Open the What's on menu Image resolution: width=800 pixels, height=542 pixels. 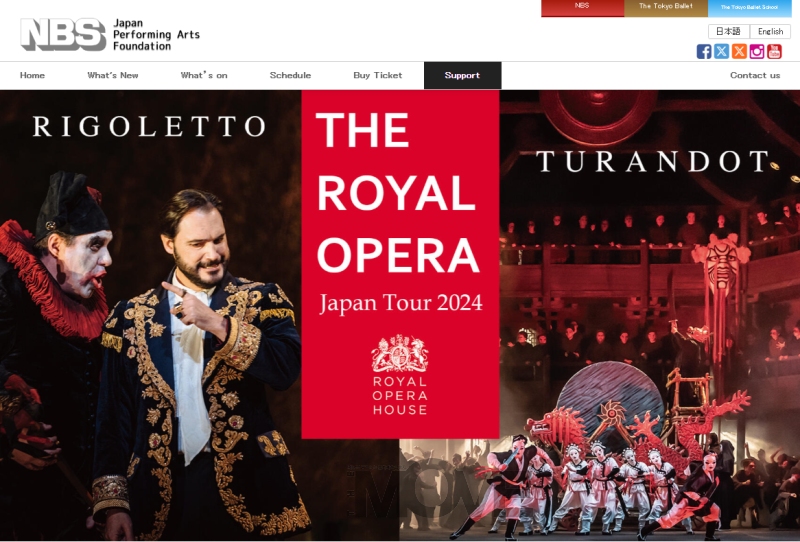click(204, 76)
